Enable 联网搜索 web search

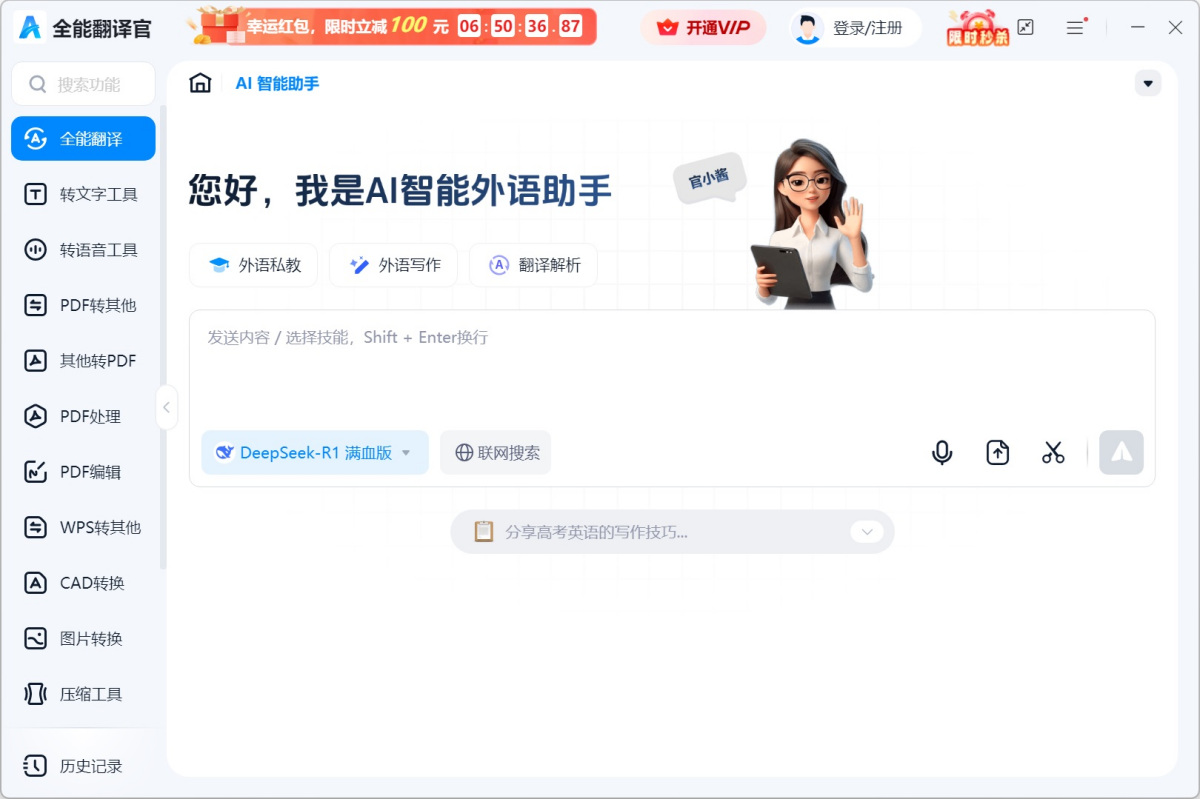coord(495,452)
